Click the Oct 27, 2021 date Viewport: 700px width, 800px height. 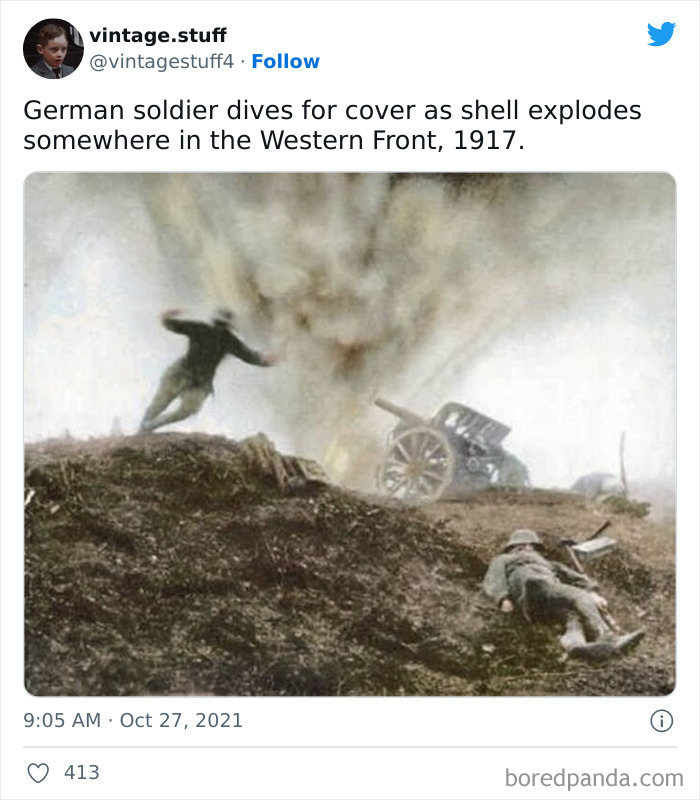(x=181, y=720)
